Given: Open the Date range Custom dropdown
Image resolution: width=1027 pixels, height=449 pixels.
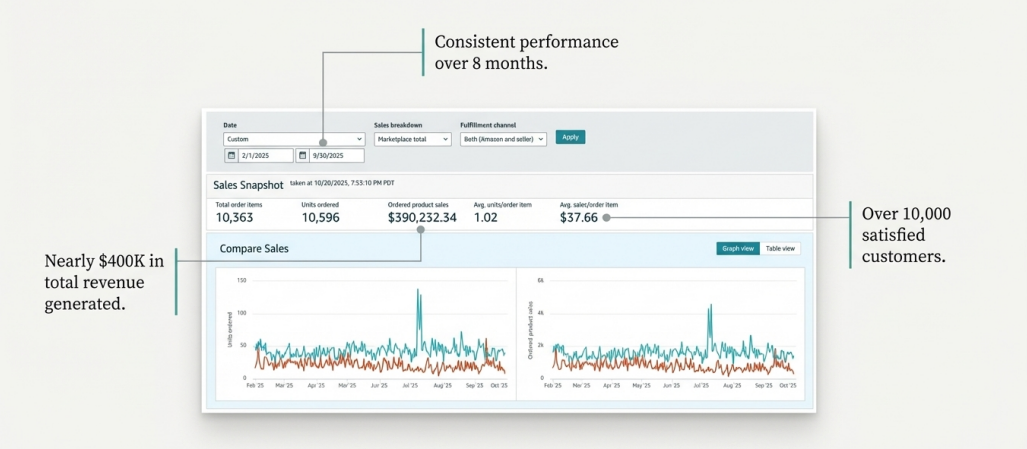Looking at the screenshot, I should coord(293,139).
